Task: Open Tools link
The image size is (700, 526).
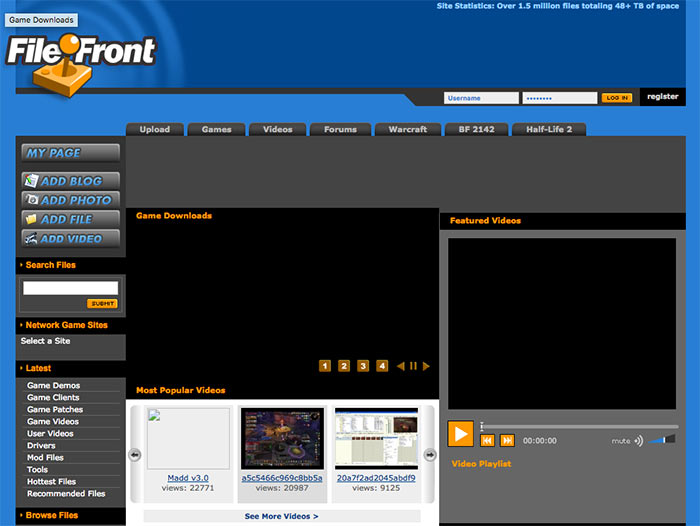Action: [37, 470]
